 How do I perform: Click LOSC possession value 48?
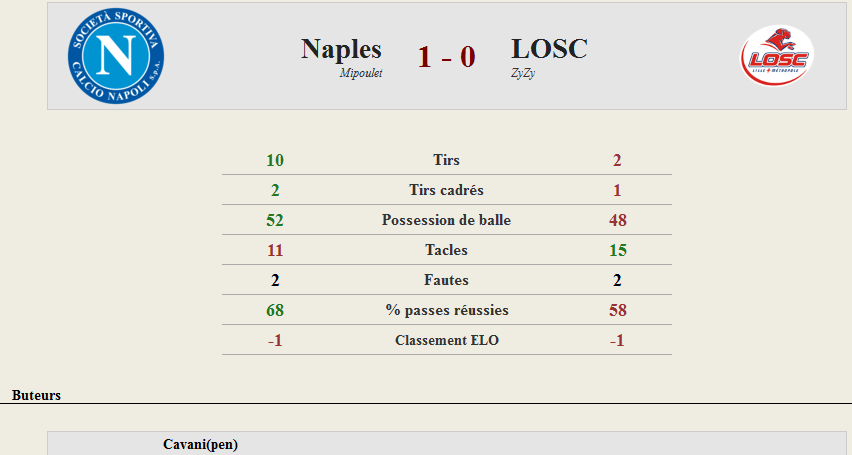[x=618, y=220]
